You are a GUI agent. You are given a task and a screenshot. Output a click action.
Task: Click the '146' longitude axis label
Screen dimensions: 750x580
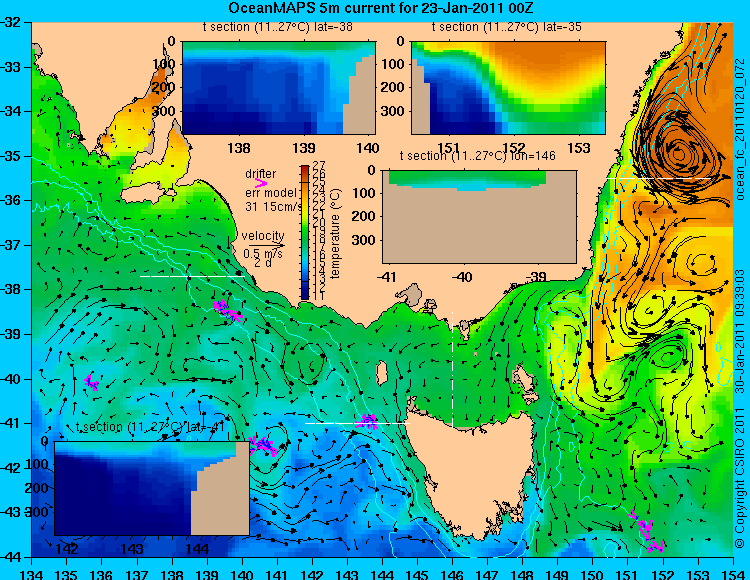[452, 574]
